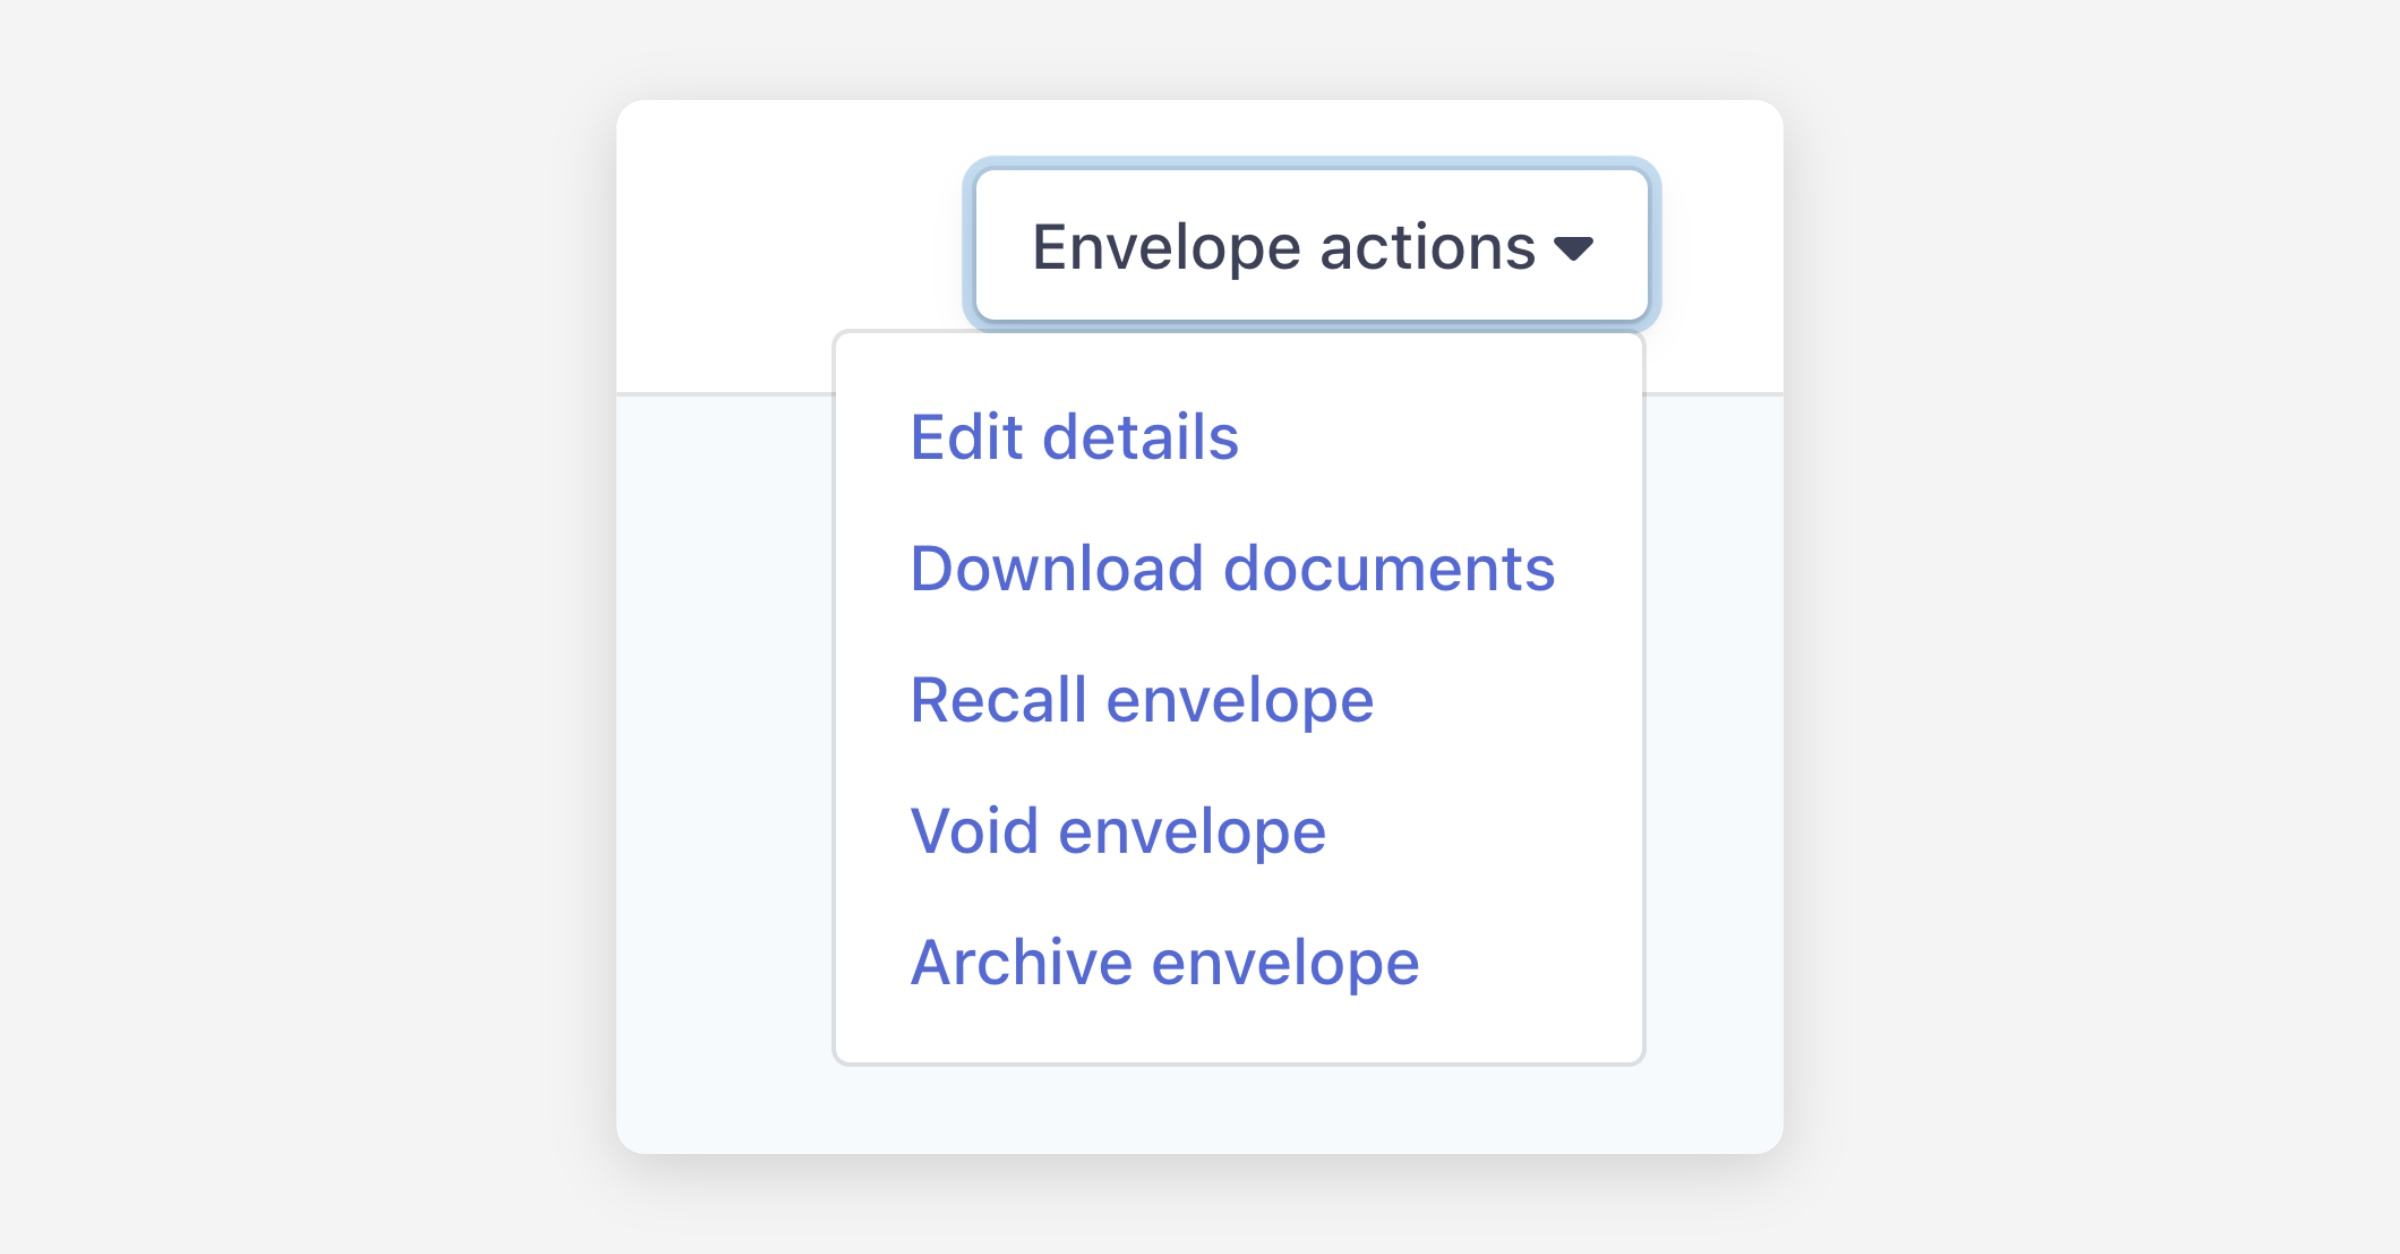The height and width of the screenshot is (1254, 2400).
Task: Choose Void envelope from the dropdown
Action: [1117, 830]
